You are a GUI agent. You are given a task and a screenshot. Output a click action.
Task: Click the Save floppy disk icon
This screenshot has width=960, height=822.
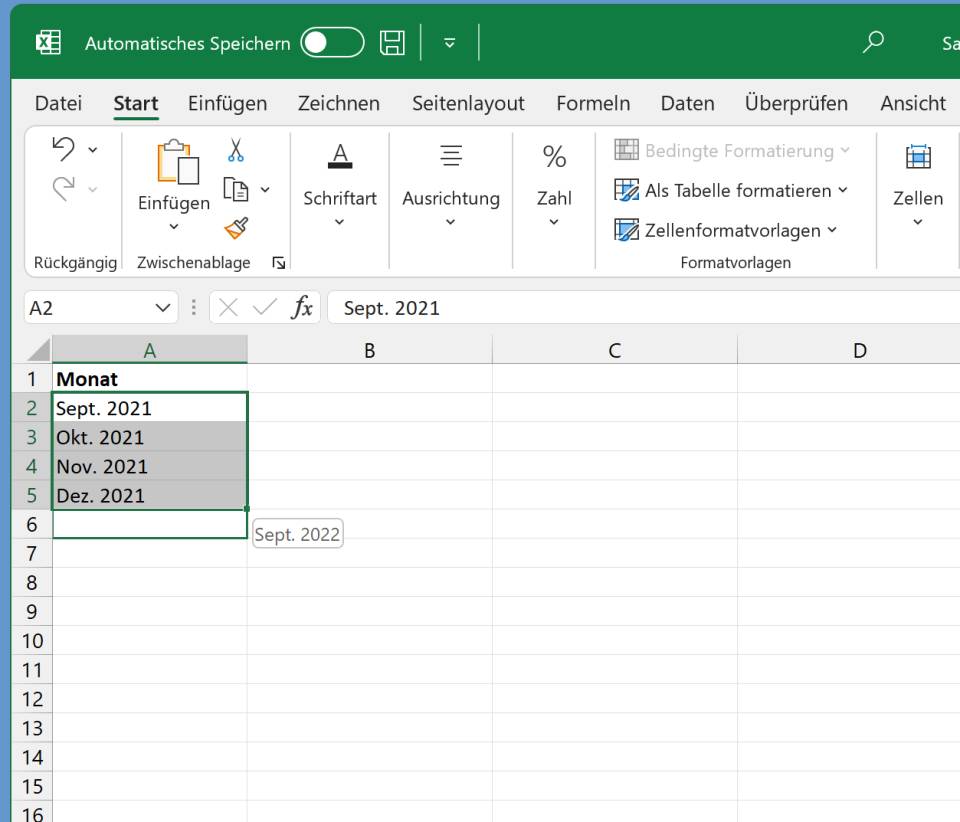point(393,43)
